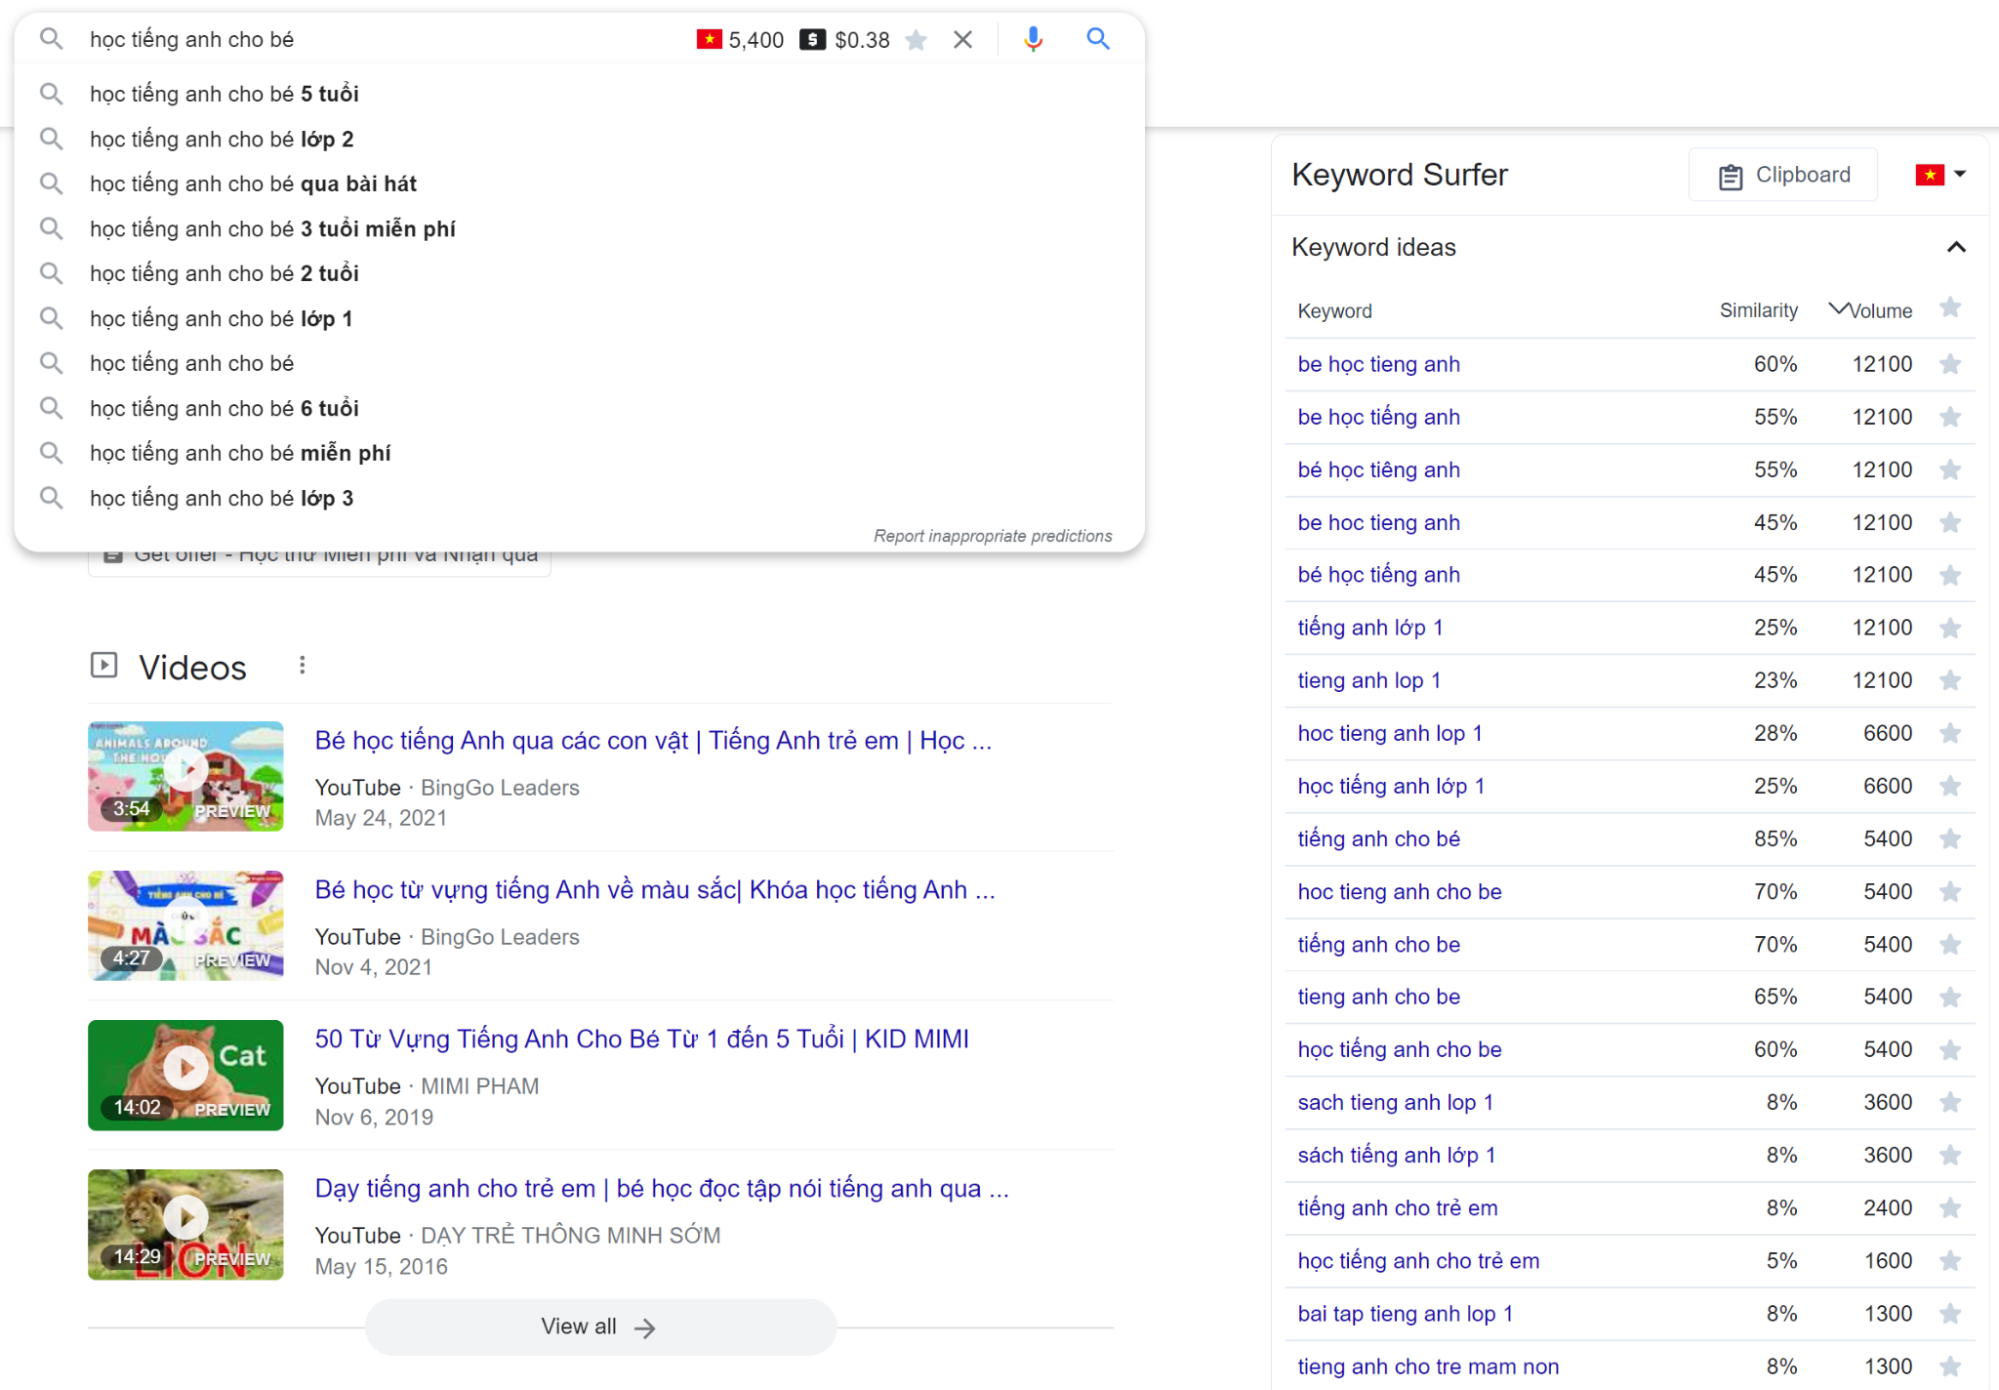Screen dimensions: 1999x1390
Task: Open the country flag dropdown in Keyword Surfer
Action: [1941, 174]
